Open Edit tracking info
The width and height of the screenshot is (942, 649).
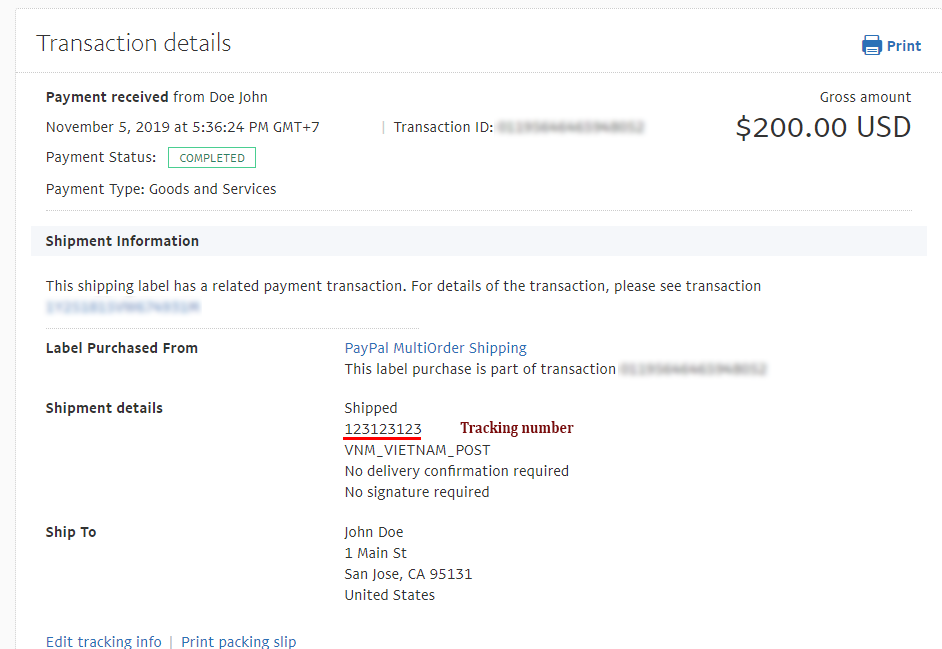[104, 641]
